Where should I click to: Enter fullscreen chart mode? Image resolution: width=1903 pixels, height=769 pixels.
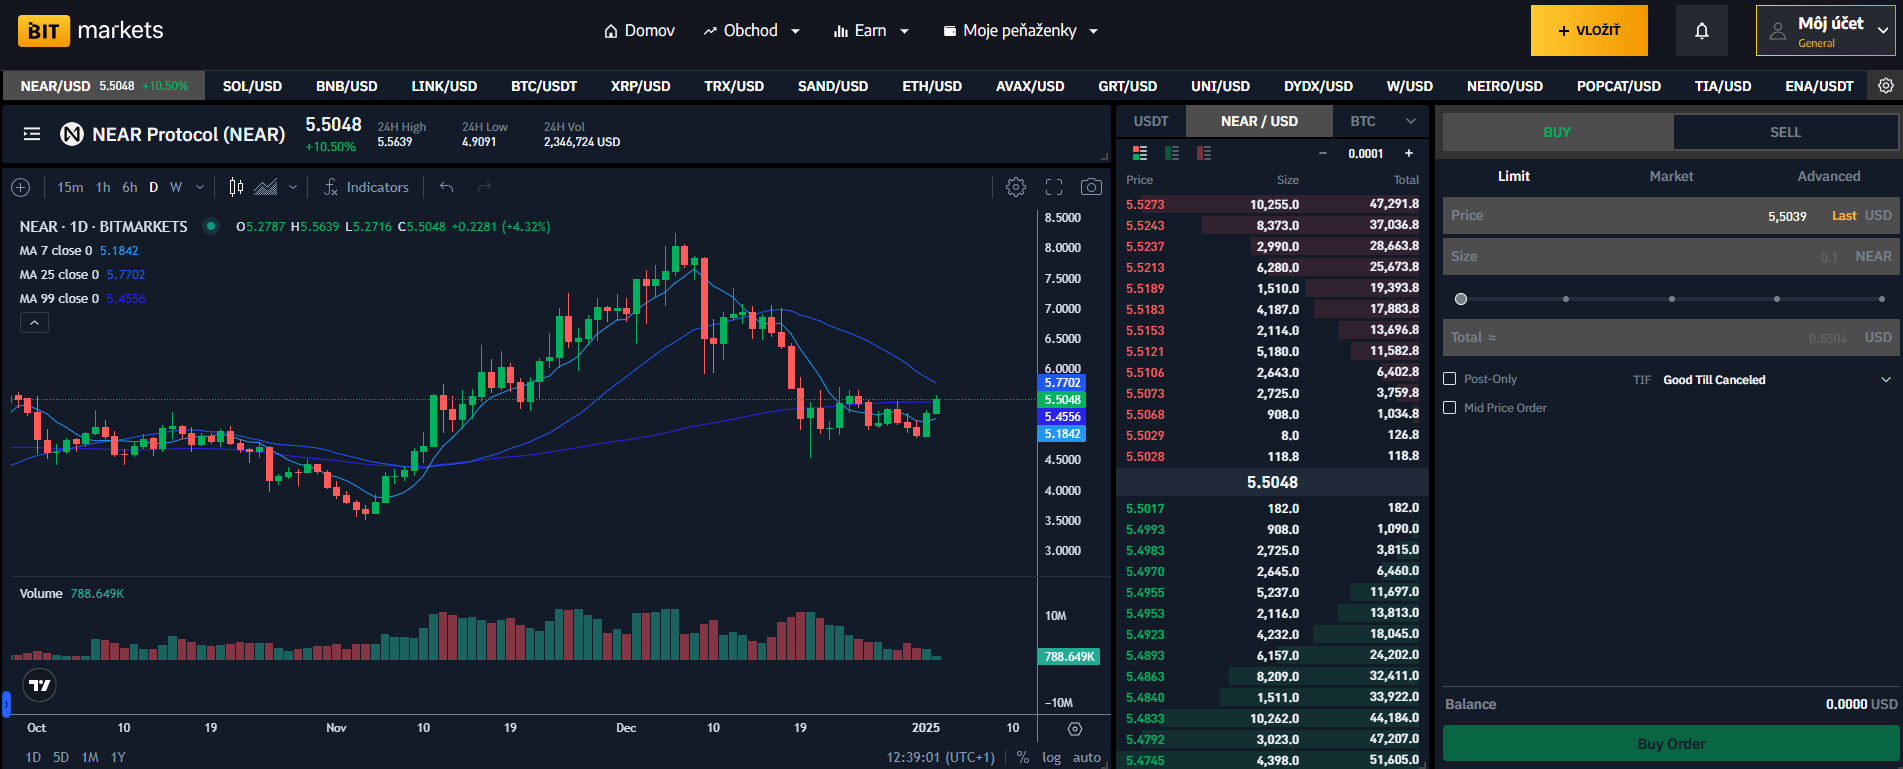coord(1054,187)
